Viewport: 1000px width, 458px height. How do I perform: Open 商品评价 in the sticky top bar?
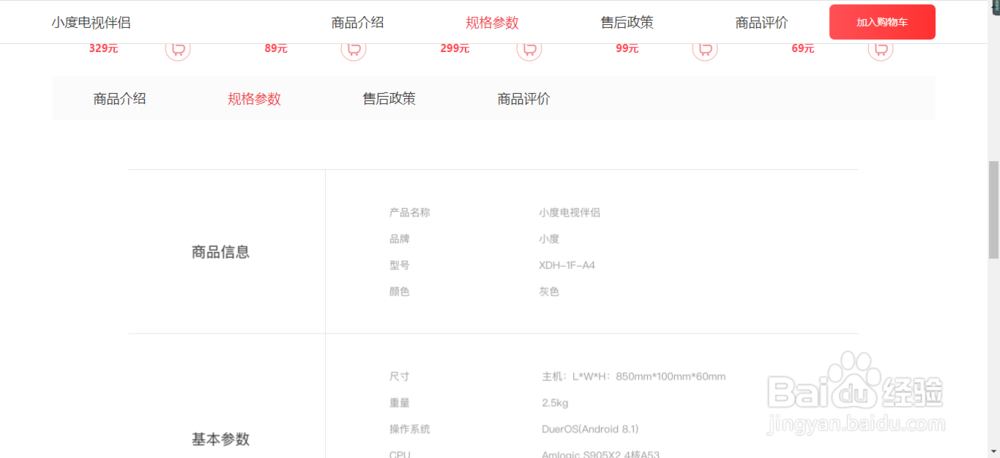761,23
